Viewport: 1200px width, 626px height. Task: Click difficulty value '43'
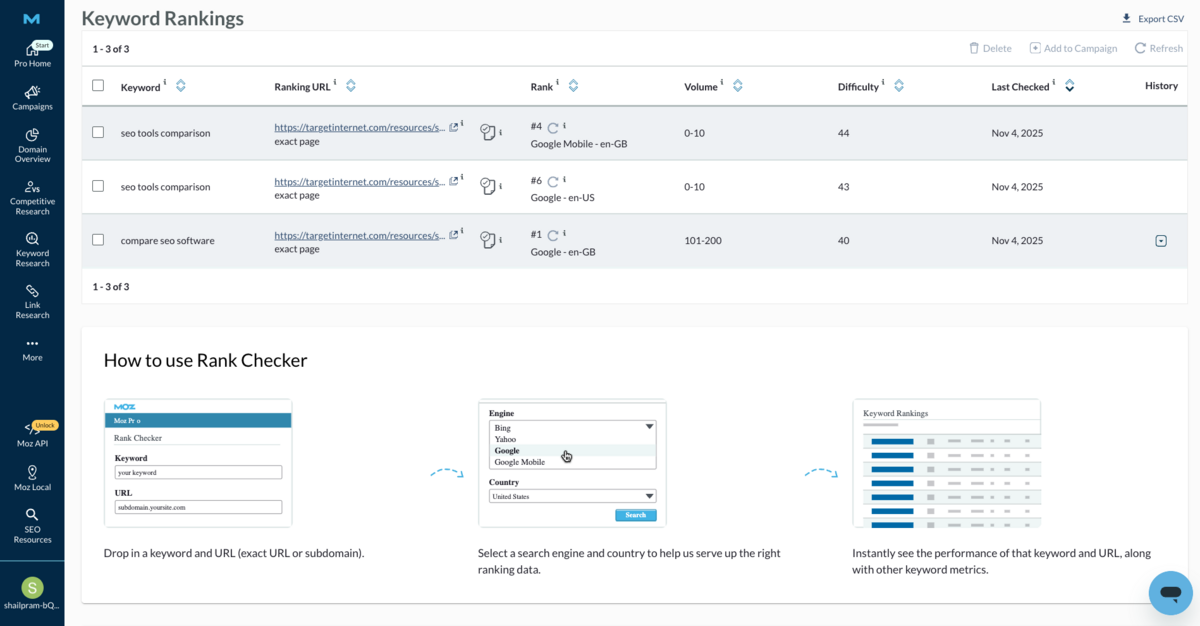click(x=844, y=187)
